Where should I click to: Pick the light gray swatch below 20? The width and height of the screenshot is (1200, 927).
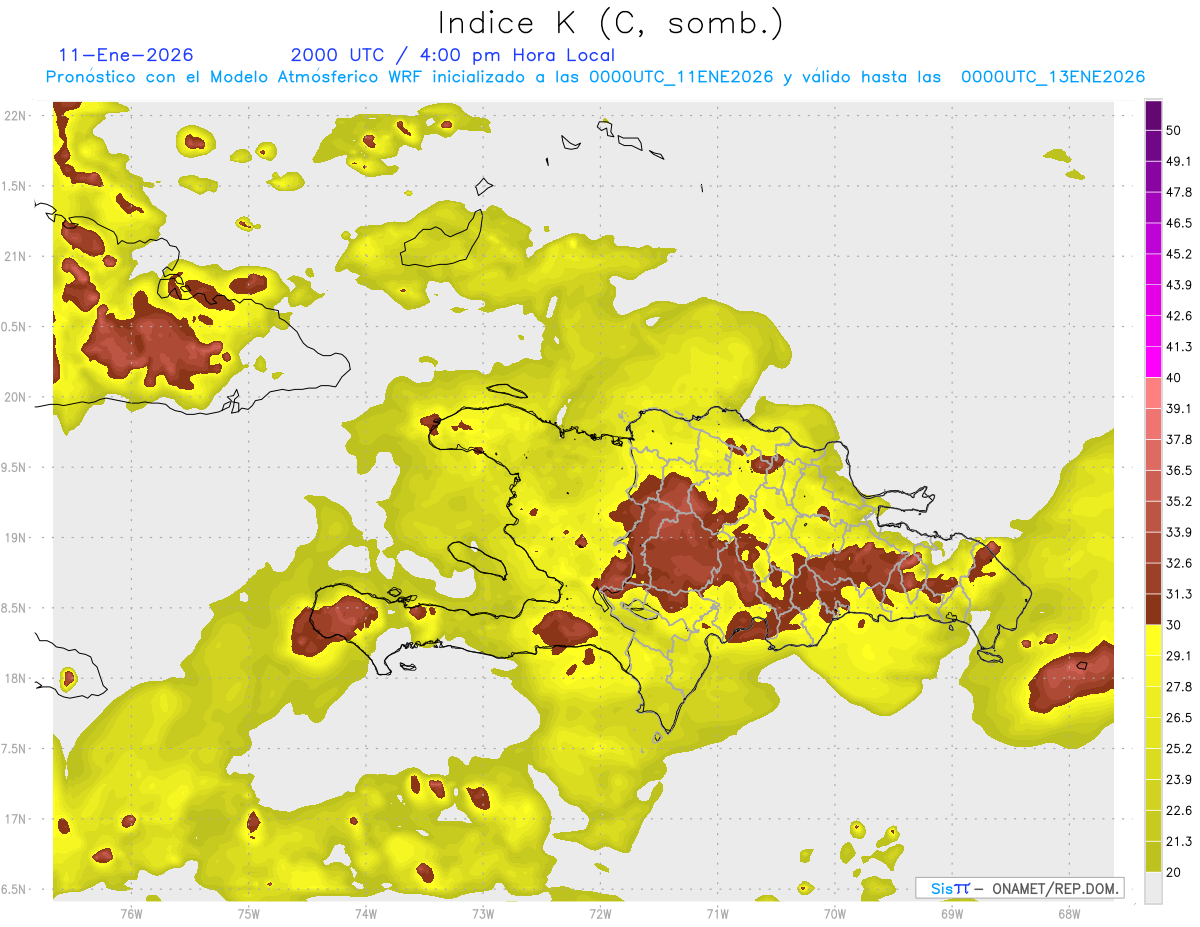point(1153,888)
